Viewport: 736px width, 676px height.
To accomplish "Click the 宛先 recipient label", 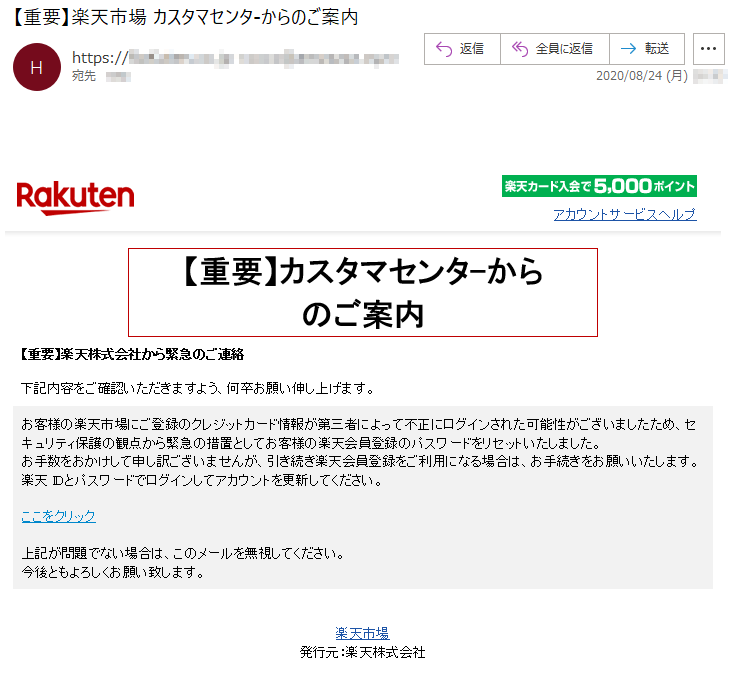I will click(x=84, y=76).
